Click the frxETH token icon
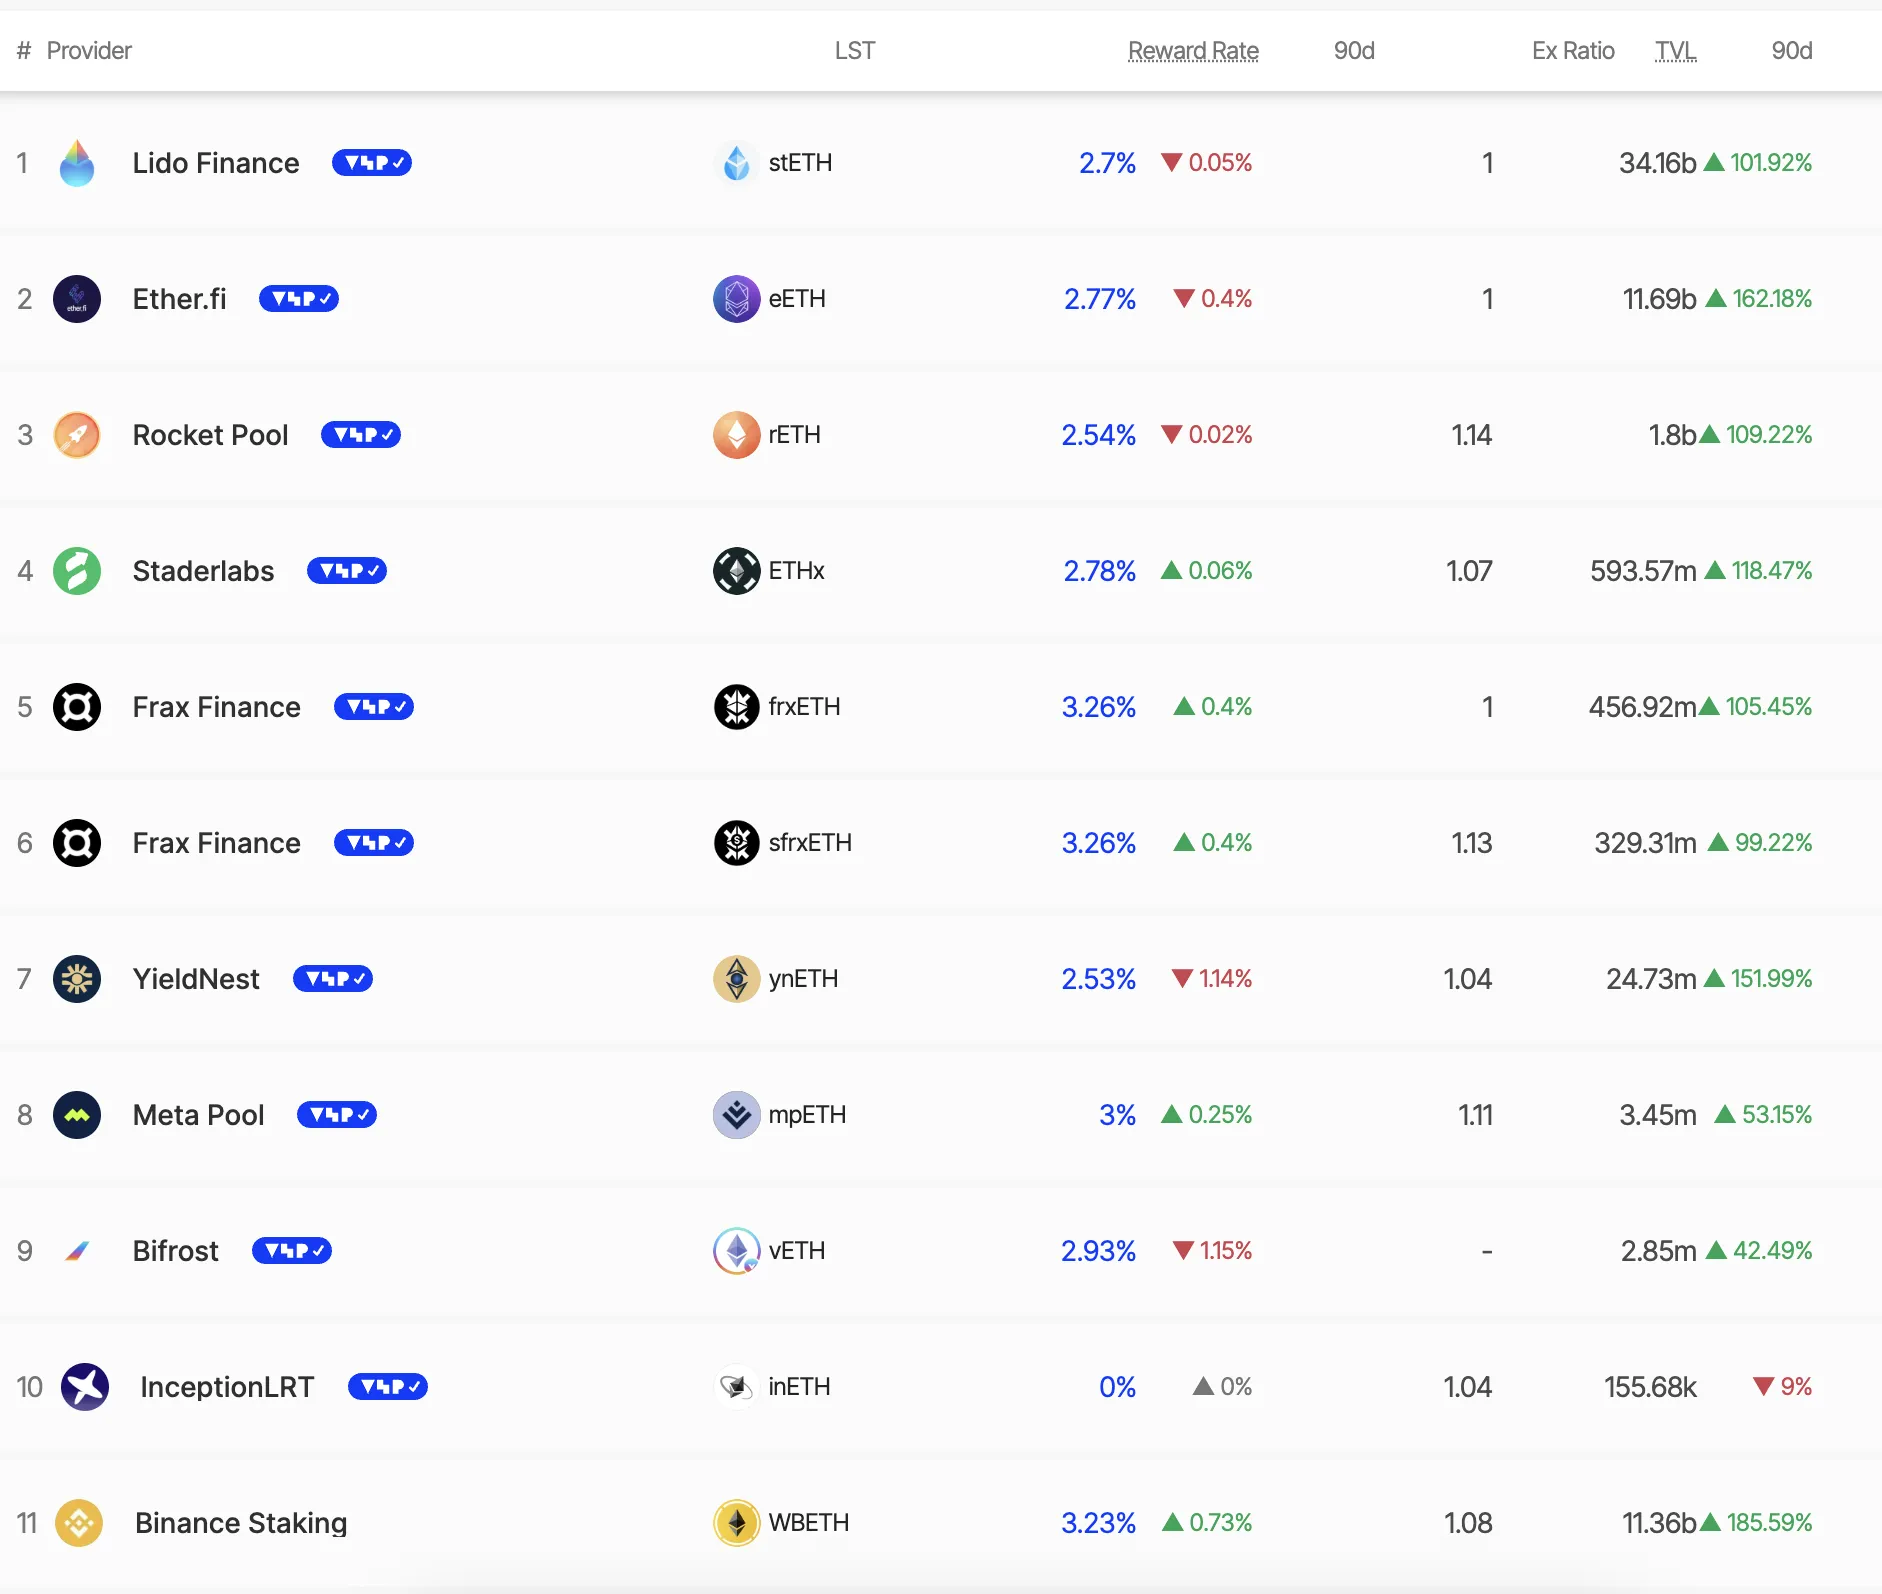The width and height of the screenshot is (1882, 1594). (737, 707)
